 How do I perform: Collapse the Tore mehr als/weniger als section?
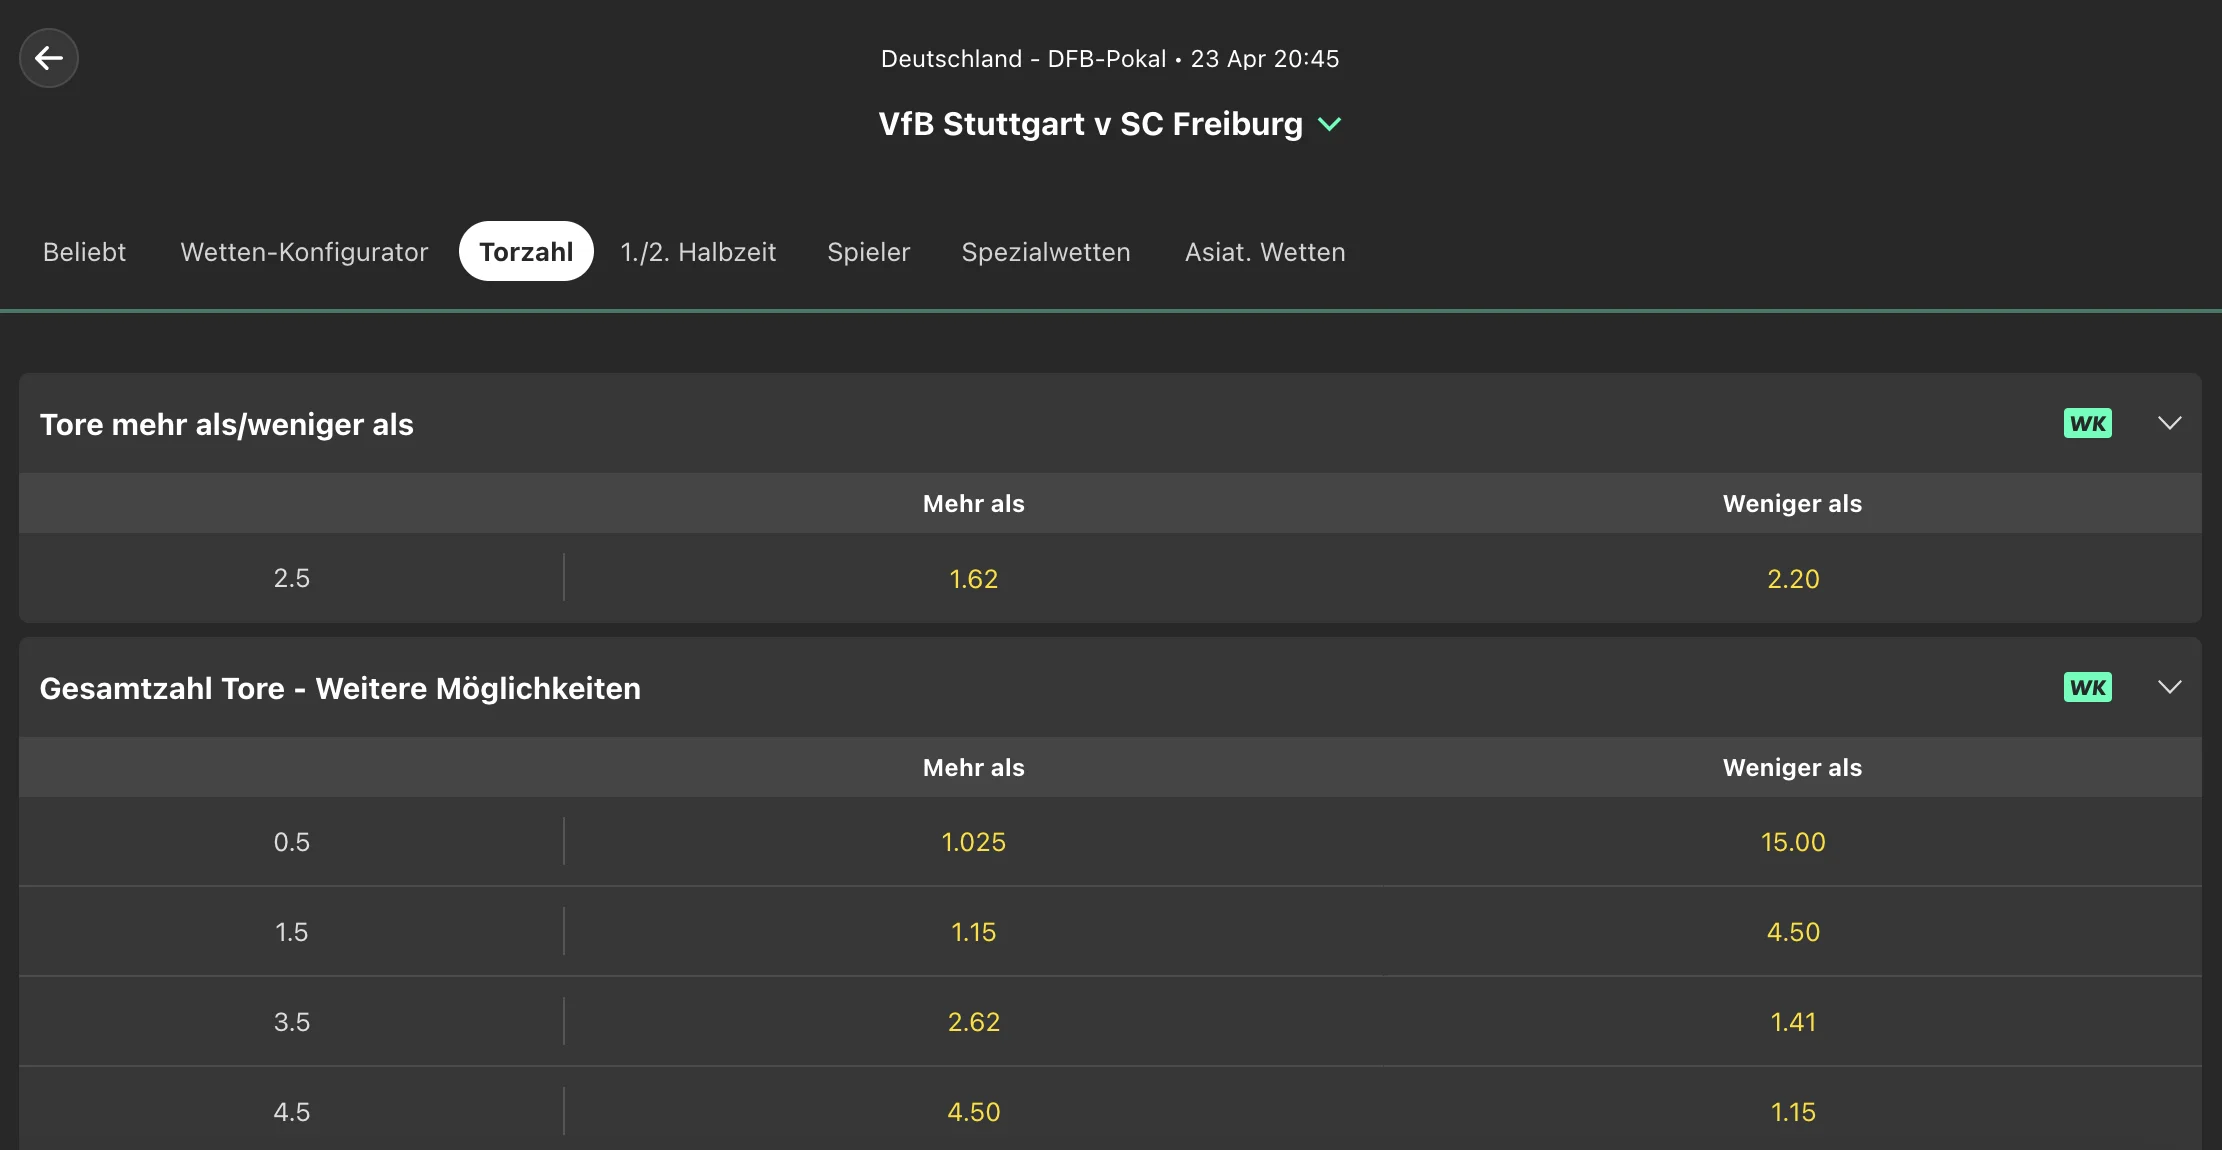[x=2169, y=423]
